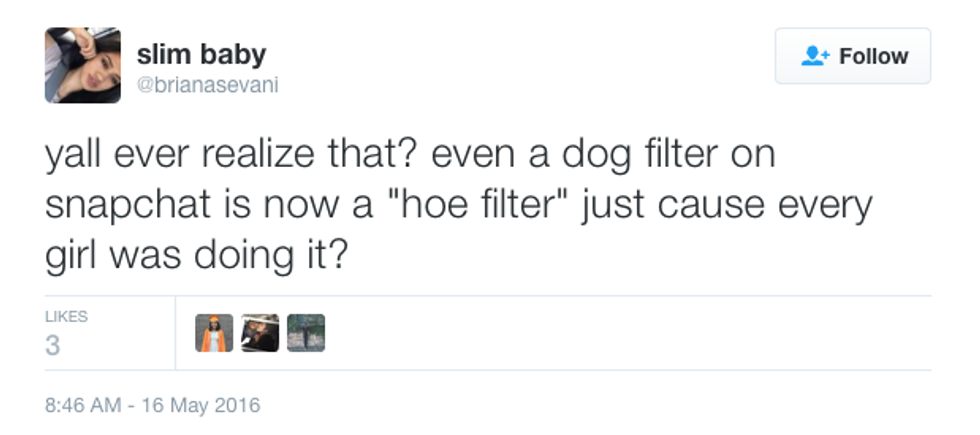The width and height of the screenshot is (980, 435).
Task: Select the middle liker avatar
Action: [x=260, y=333]
